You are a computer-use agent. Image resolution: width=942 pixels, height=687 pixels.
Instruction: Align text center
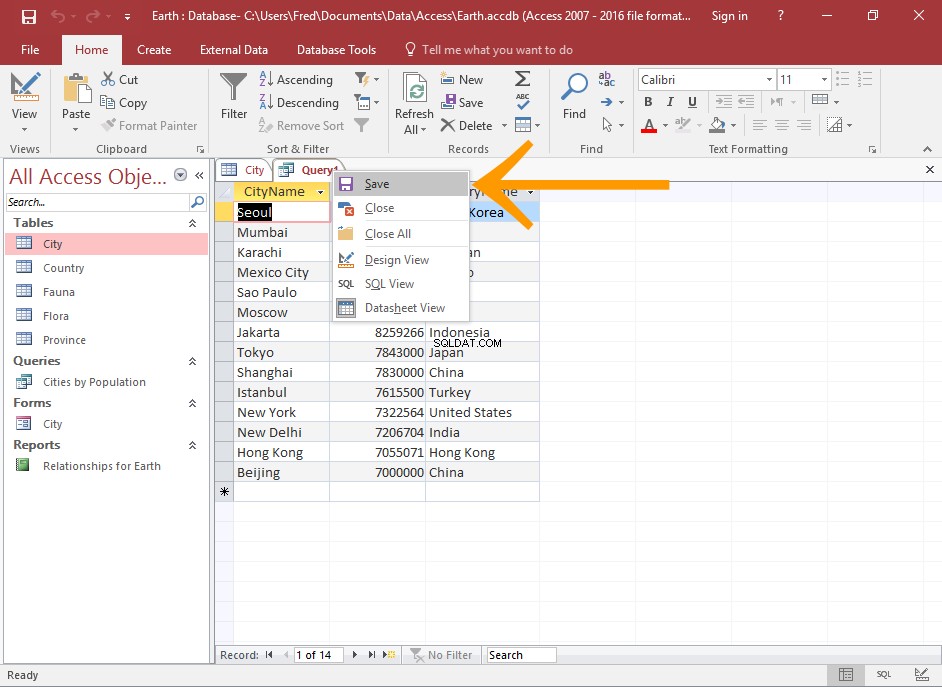tap(782, 125)
